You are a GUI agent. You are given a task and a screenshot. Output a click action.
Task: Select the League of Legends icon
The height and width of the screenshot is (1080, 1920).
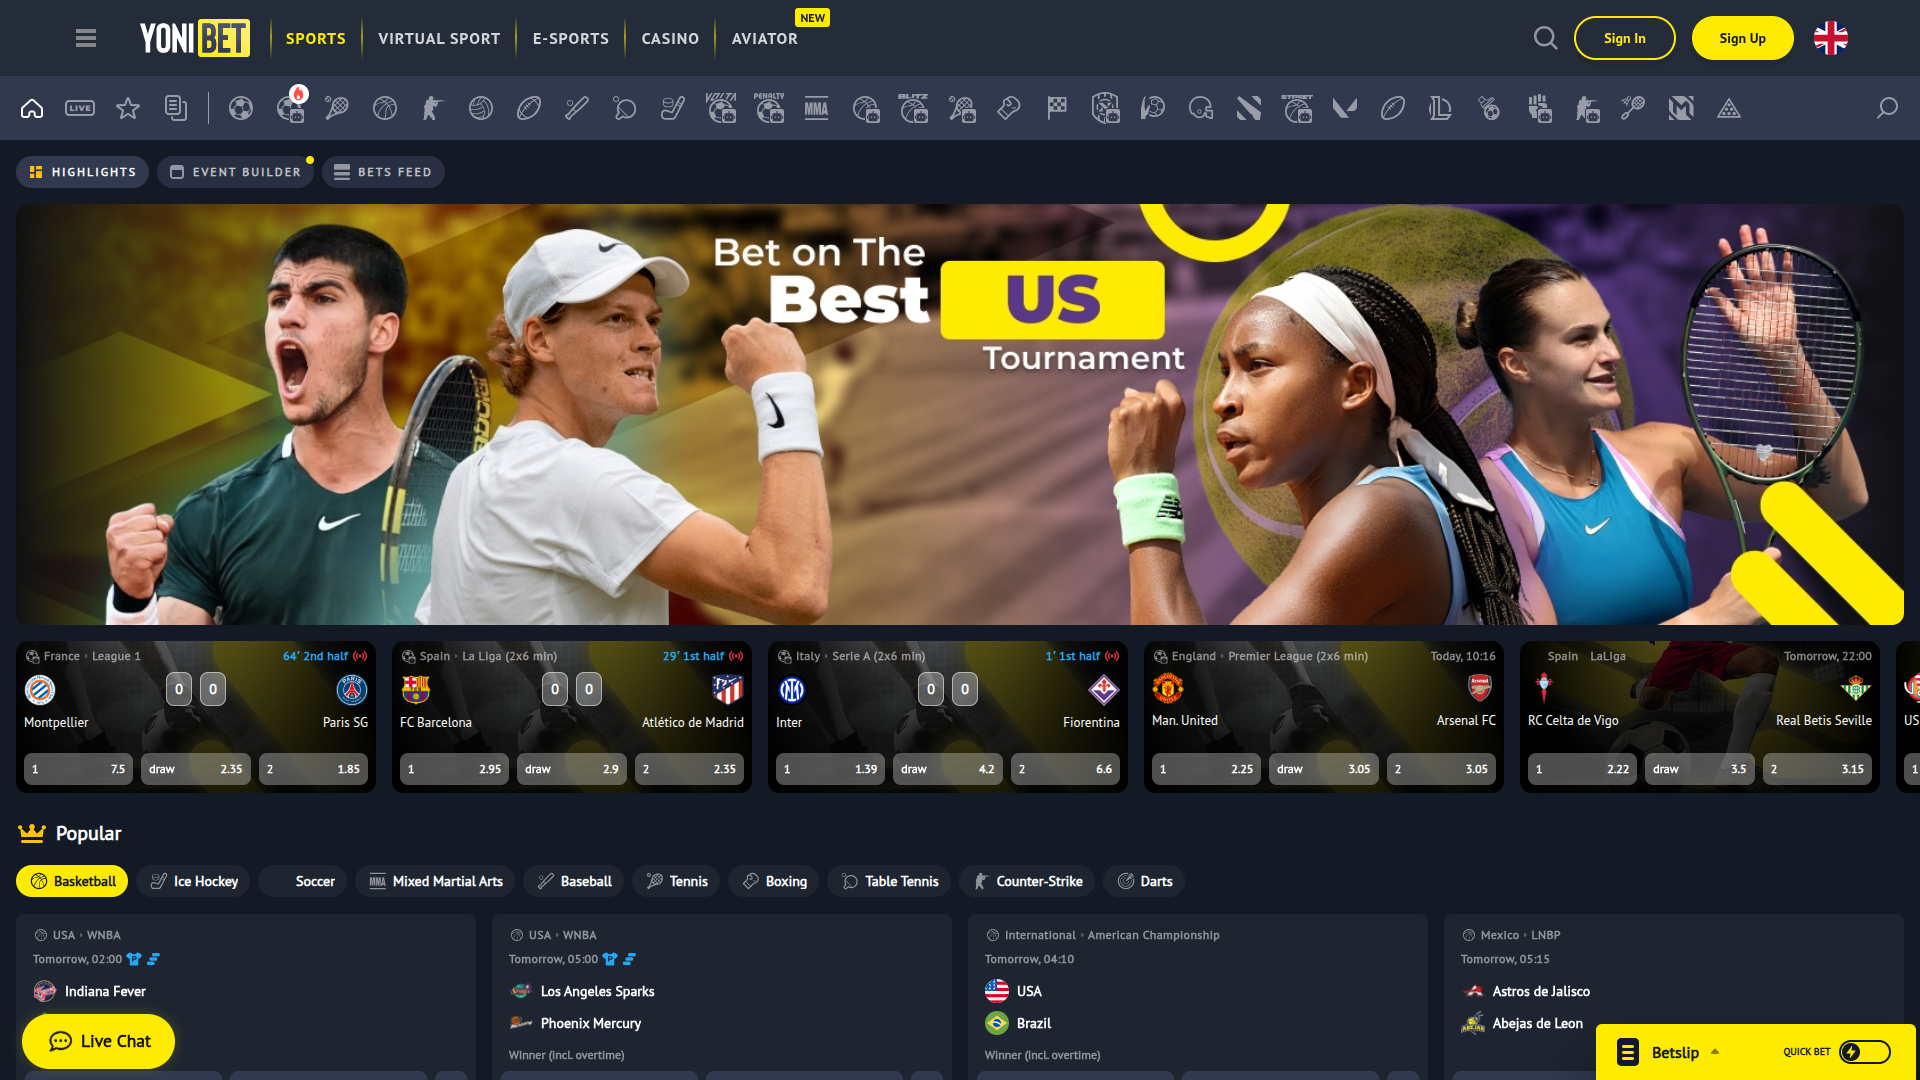click(x=1441, y=108)
